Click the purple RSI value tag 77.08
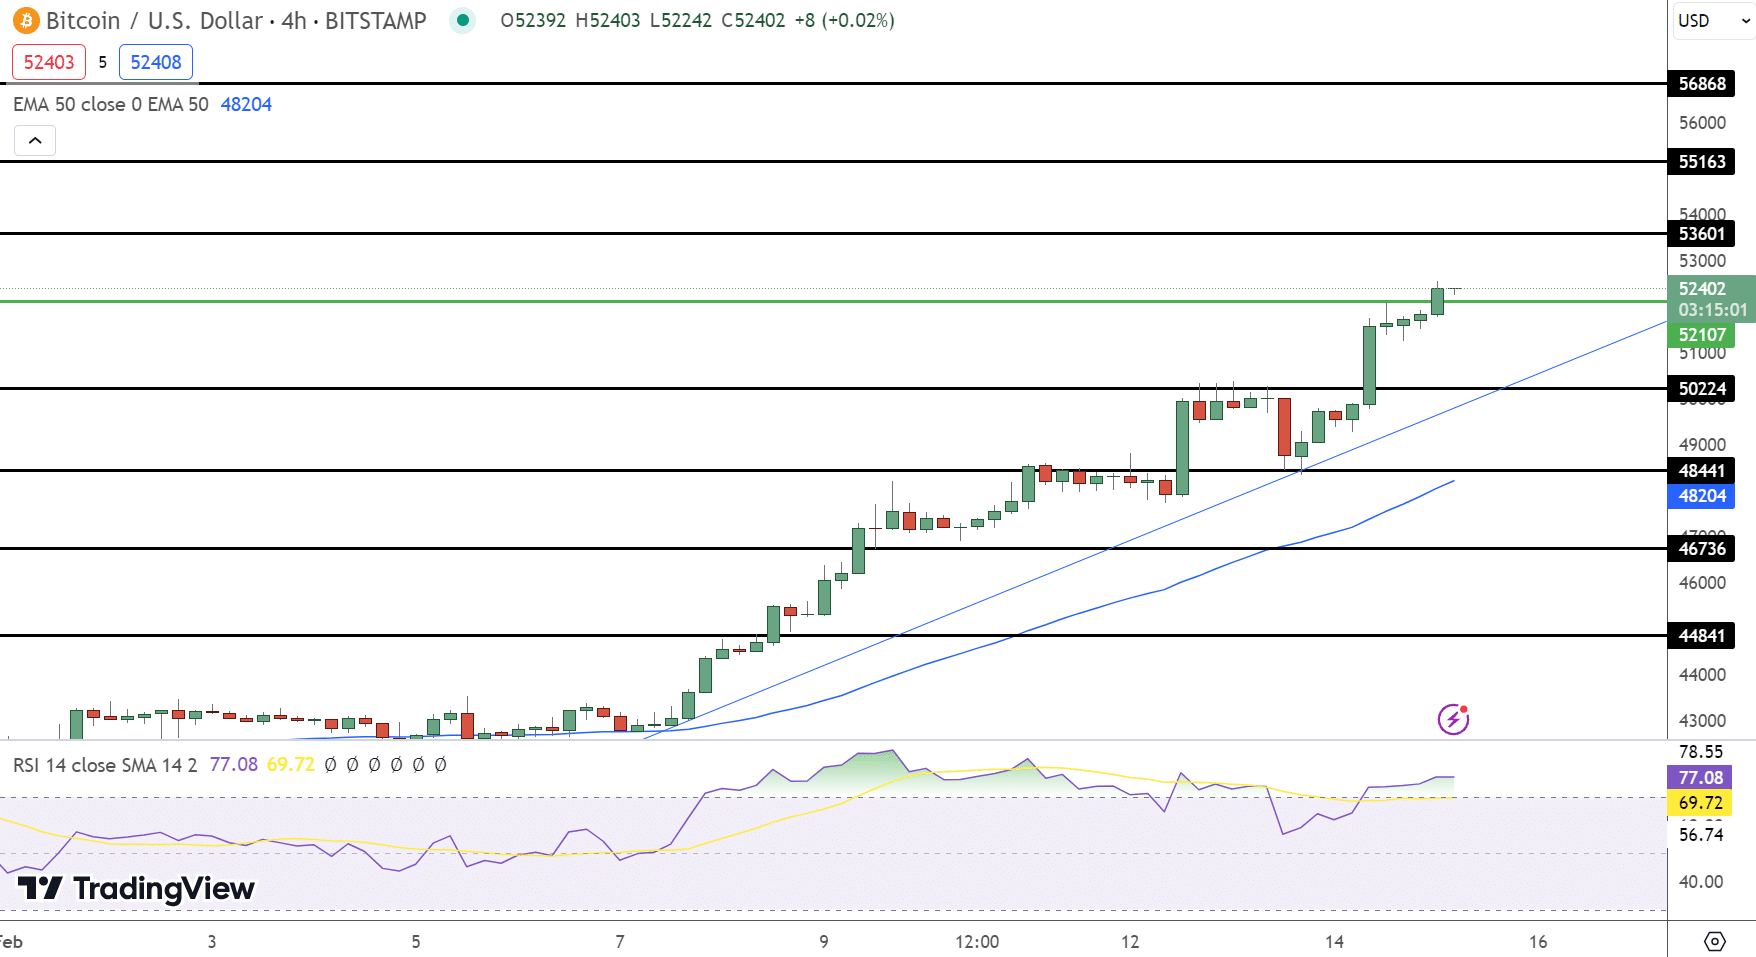1756x957 pixels. [1701, 776]
